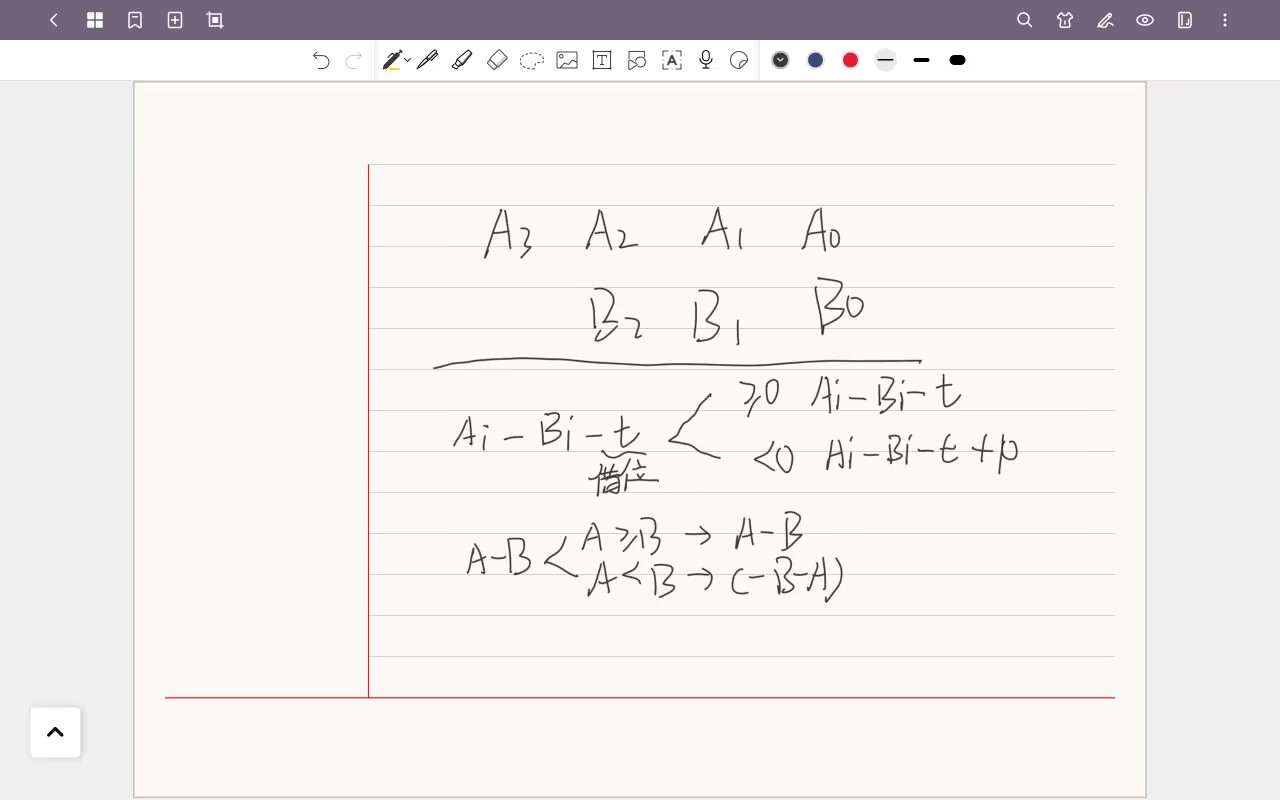The height and width of the screenshot is (800, 1280).
Task: Toggle reading view eye icon
Action: pos(1145,20)
